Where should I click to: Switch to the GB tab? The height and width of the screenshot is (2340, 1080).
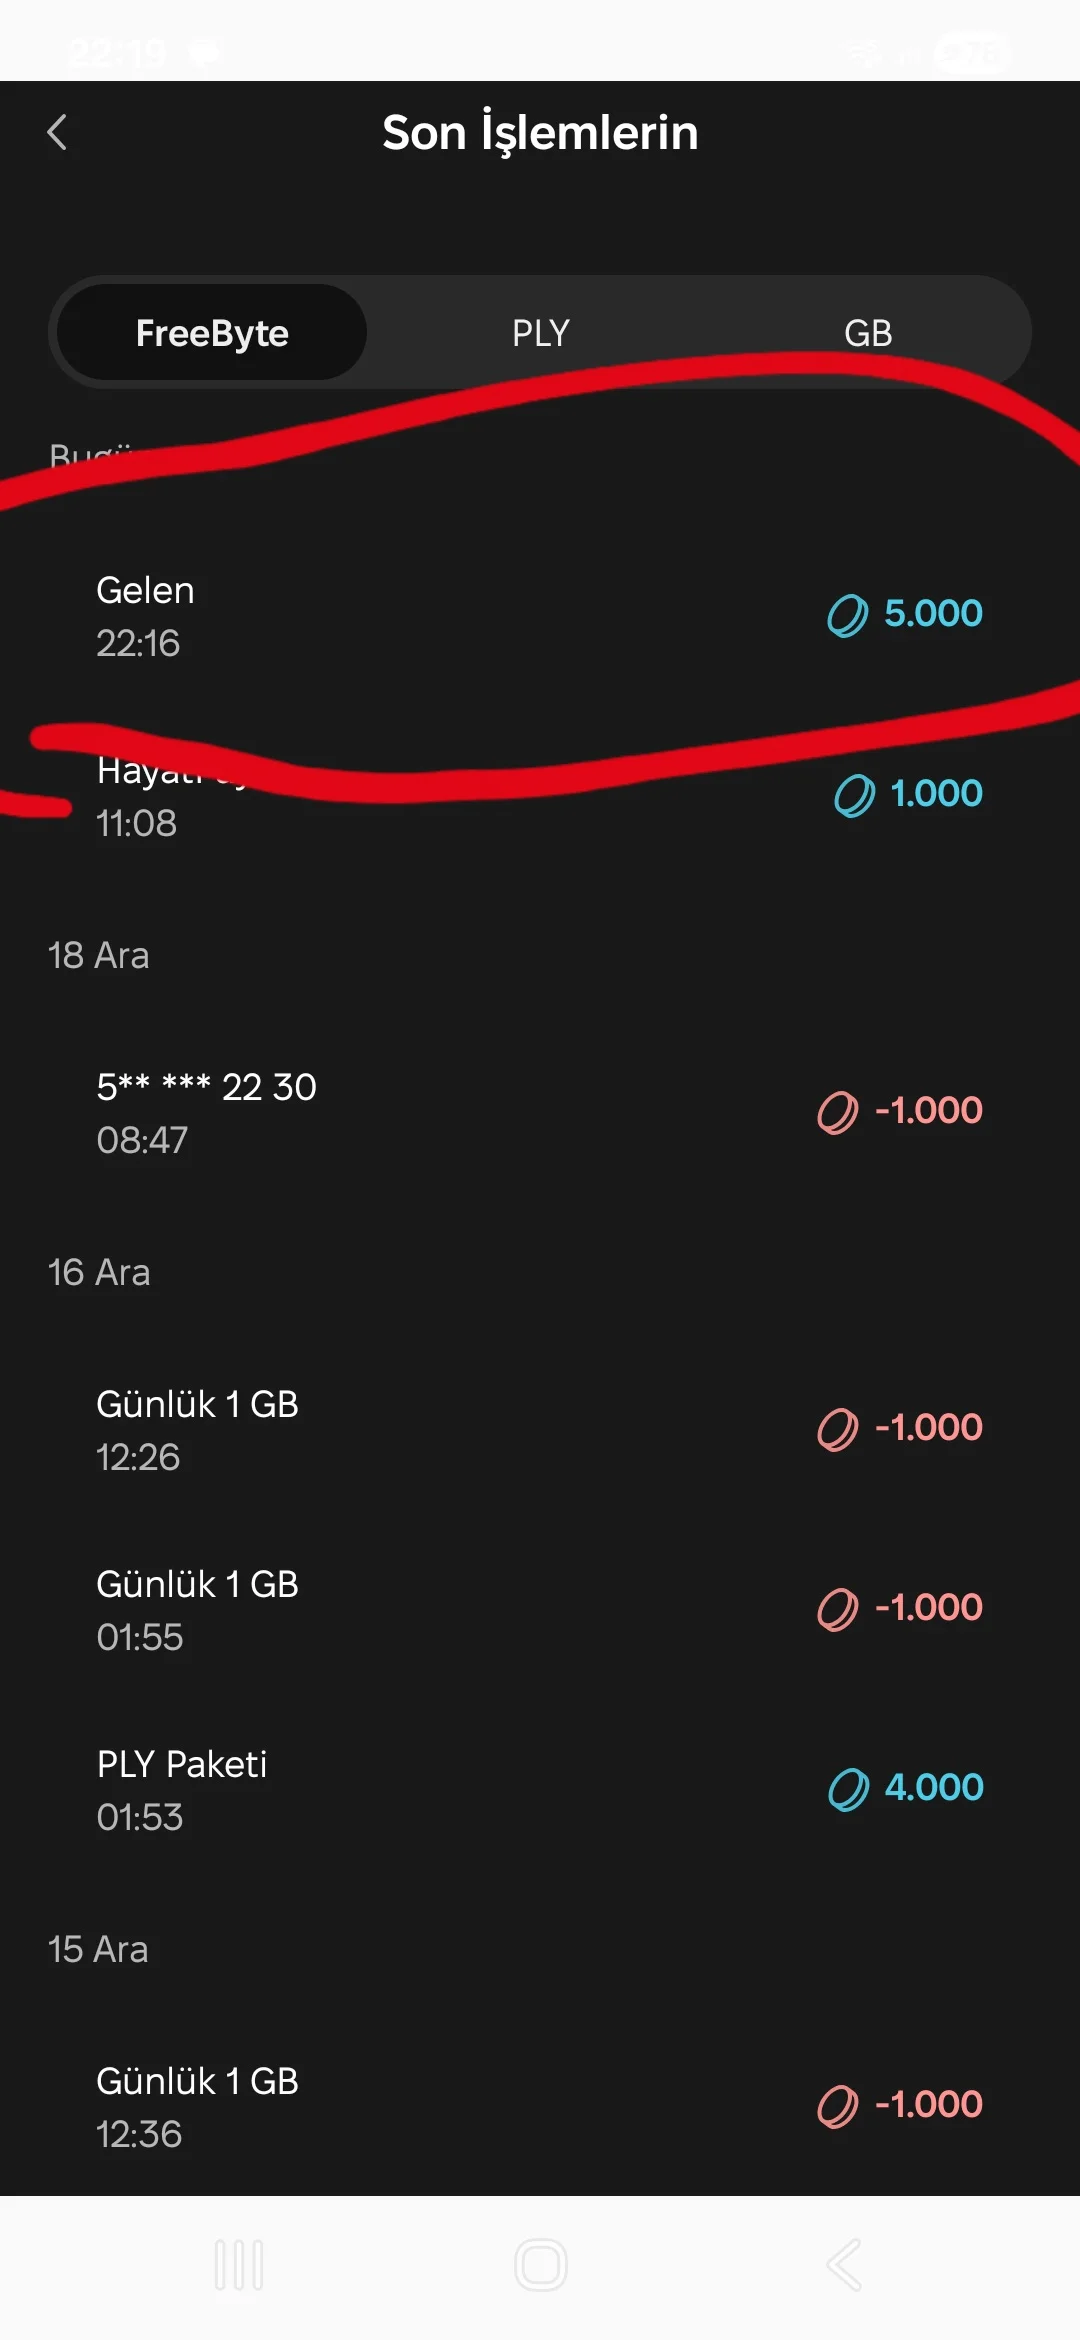867,333
